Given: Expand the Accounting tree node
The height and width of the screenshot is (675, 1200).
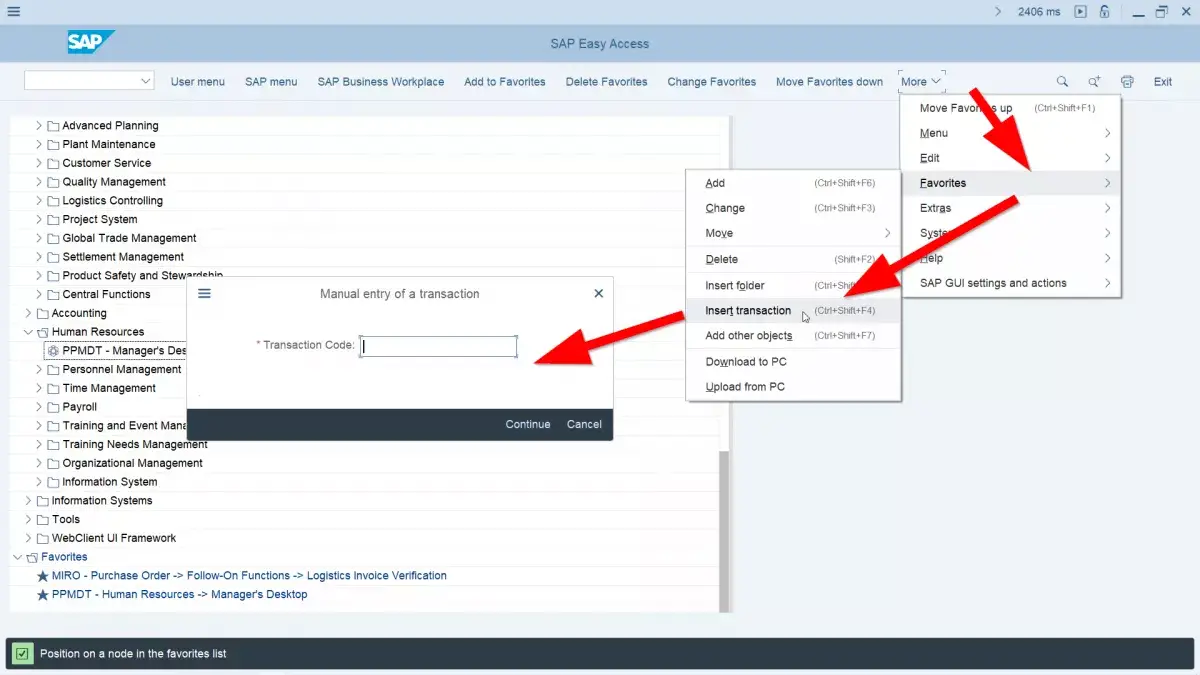Looking at the screenshot, I should pyautogui.click(x=28, y=313).
